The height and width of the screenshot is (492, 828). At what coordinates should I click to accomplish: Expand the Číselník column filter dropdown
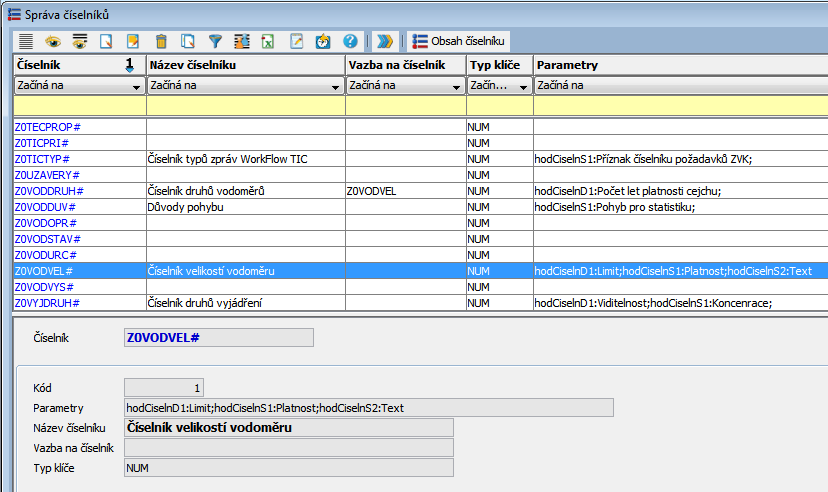[x=136, y=87]
